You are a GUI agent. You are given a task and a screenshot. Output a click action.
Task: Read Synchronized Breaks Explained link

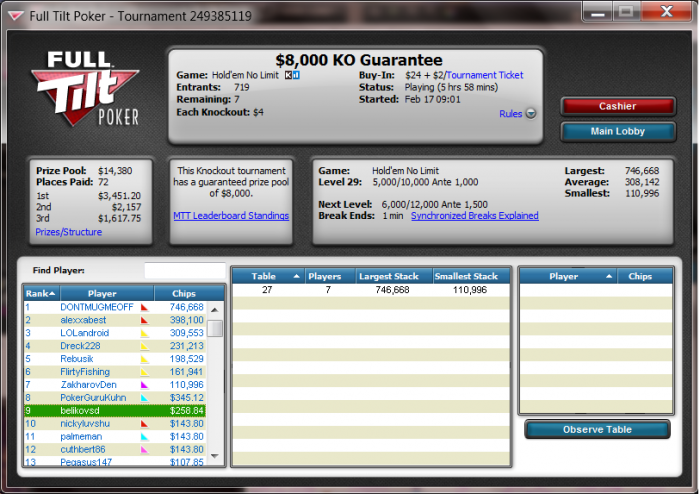click(x=475, y=216)
